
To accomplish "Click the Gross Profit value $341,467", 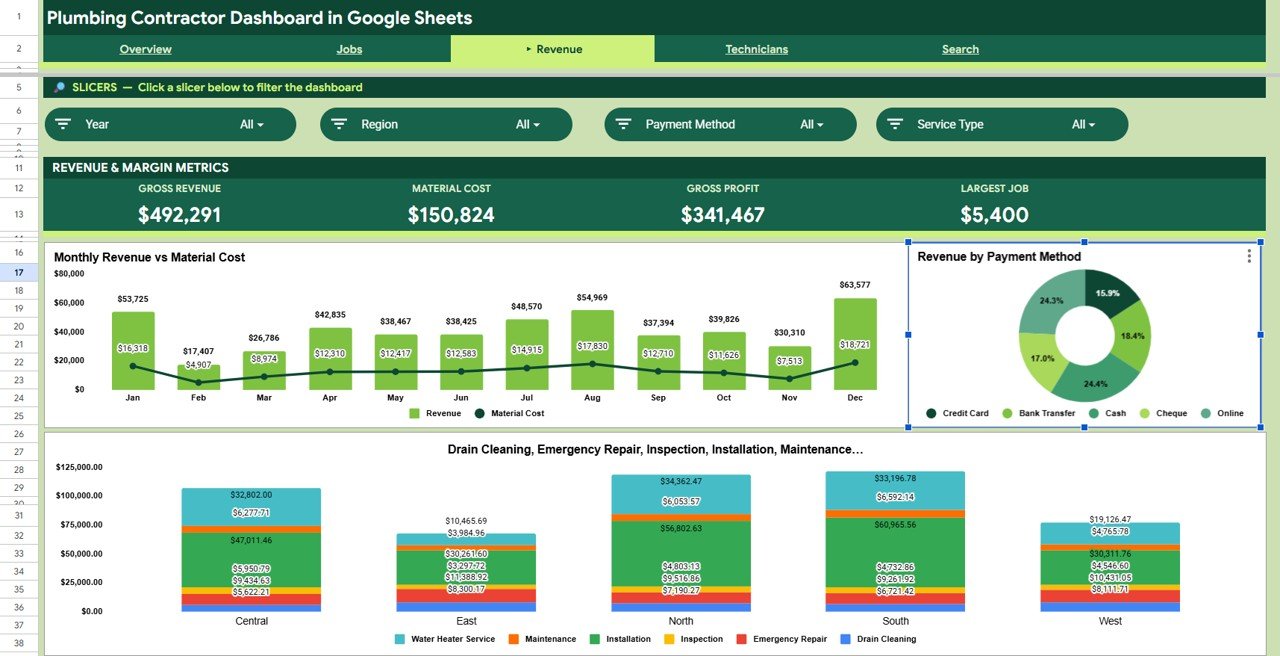I will [x=723, y=215].
